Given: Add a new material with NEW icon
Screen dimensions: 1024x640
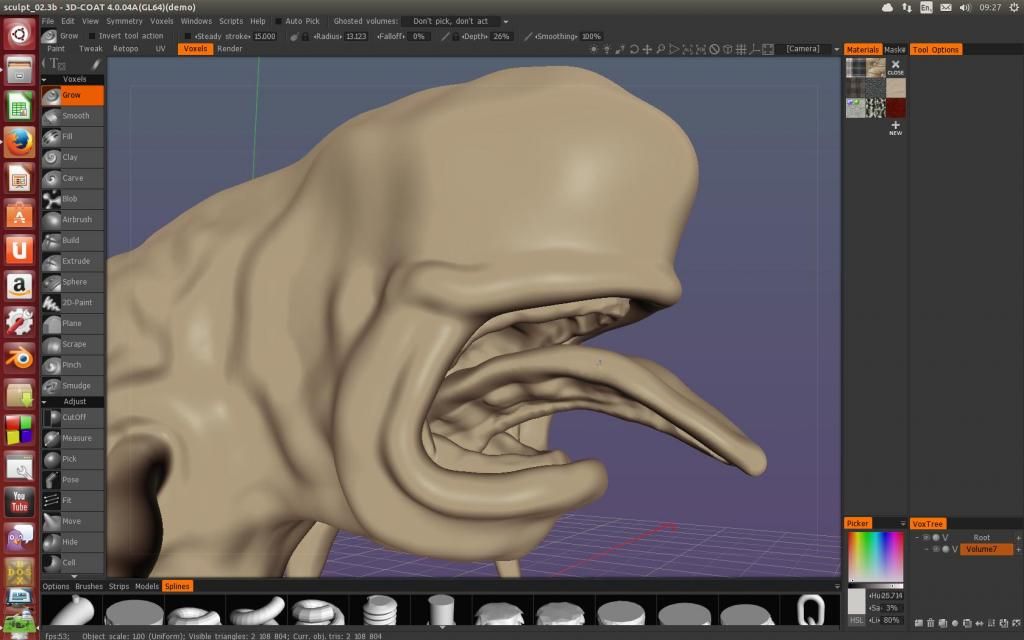Looking at the screenshot, I should 895,127.
